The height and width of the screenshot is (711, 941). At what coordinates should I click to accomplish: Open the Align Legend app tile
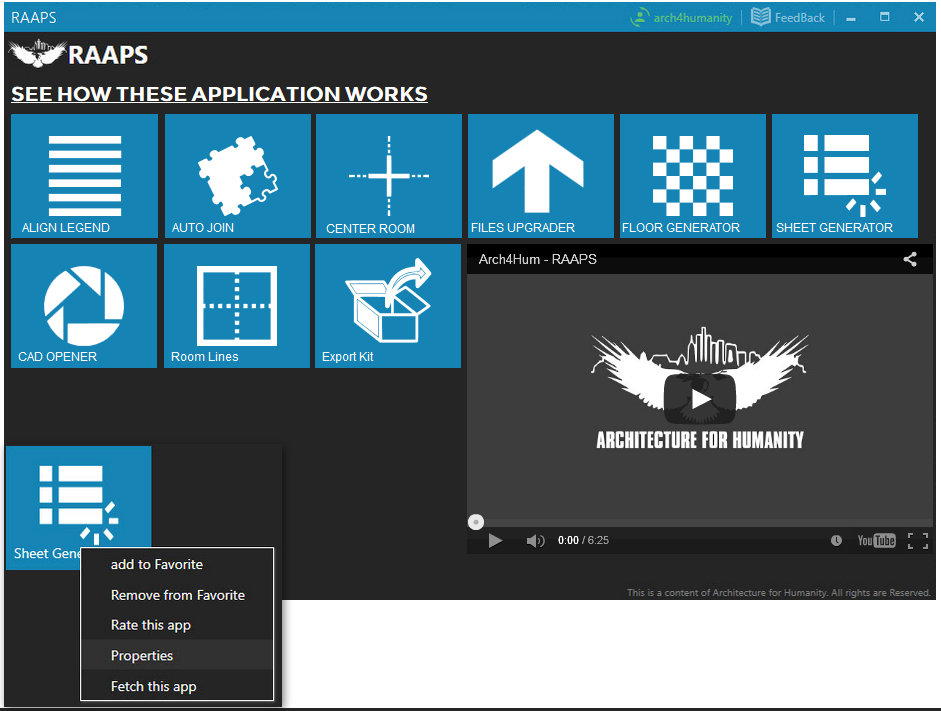pos(85,176)
